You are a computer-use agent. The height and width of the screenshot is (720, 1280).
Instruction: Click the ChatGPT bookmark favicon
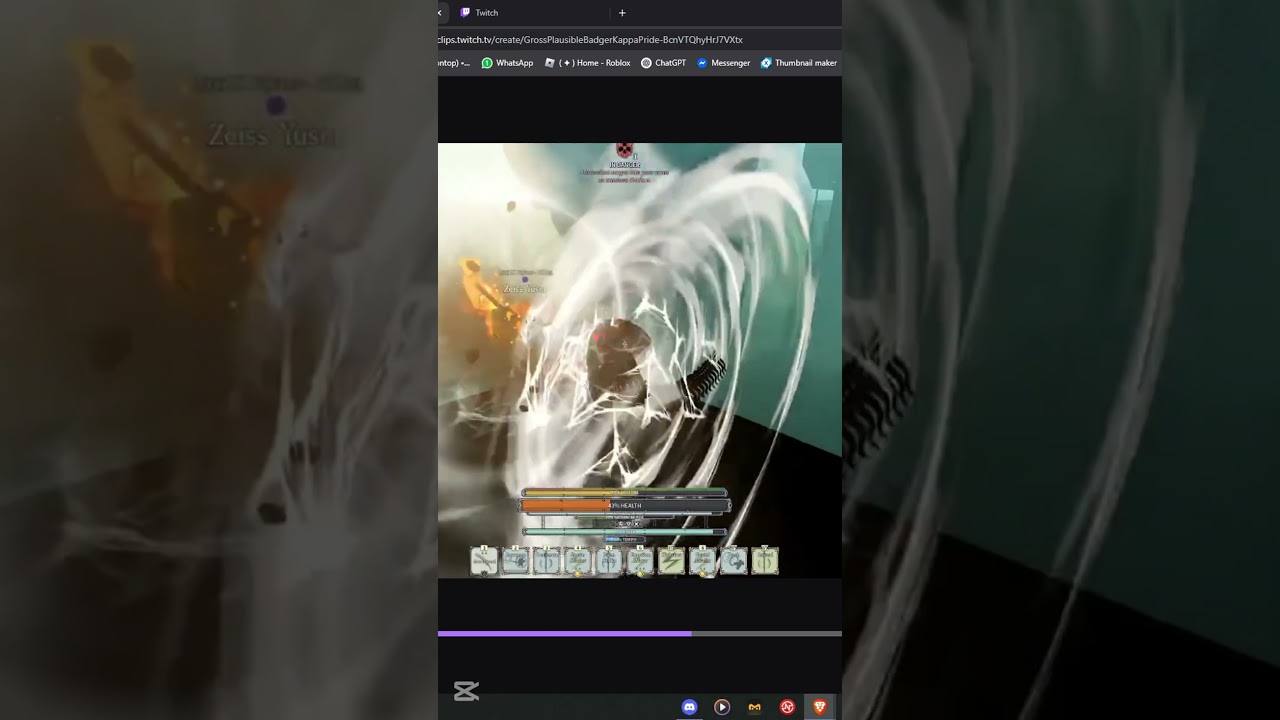pyautogui.click(x=646, y=63)
